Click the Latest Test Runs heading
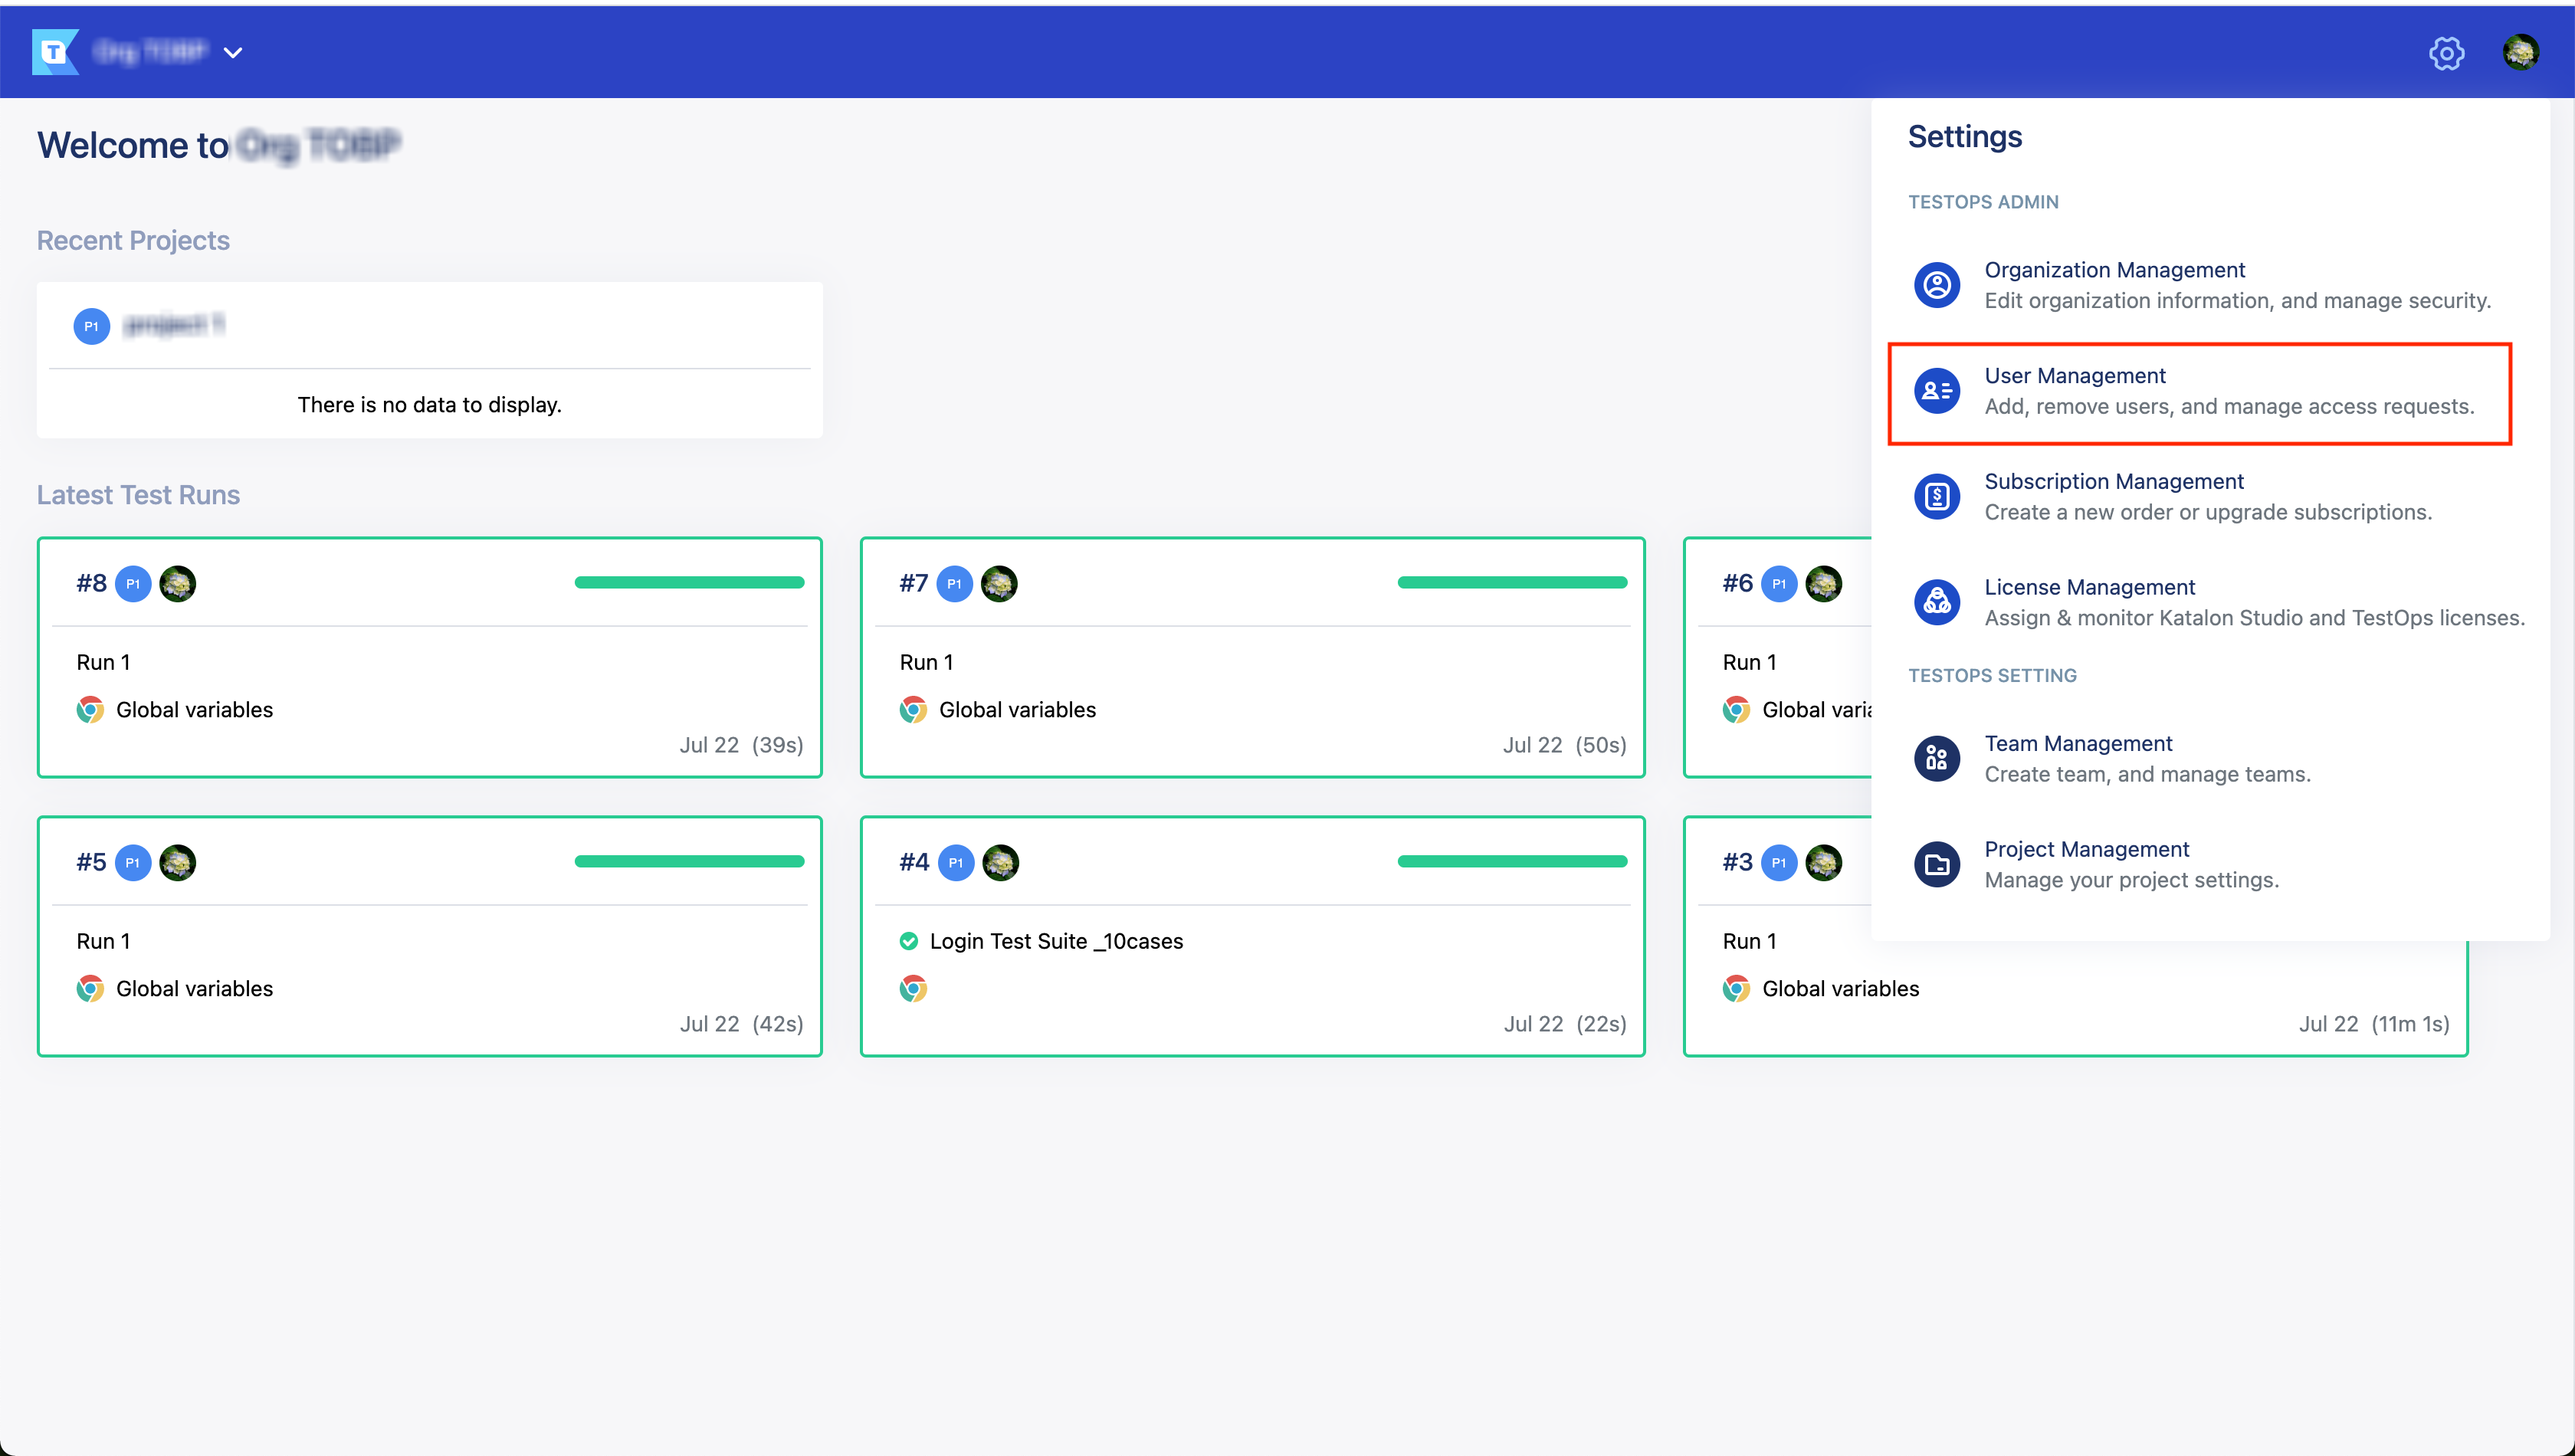The width and height of the screenshot is (2575, 1456). [138, 495]
